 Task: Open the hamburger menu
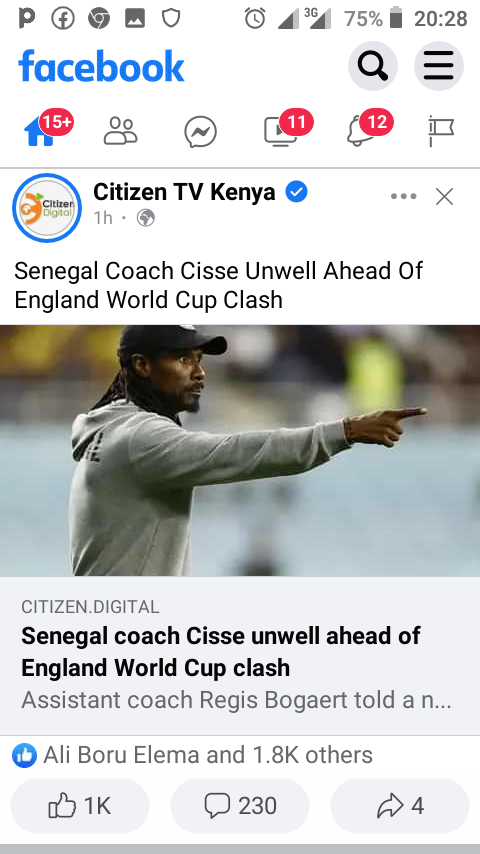[439, 66]
